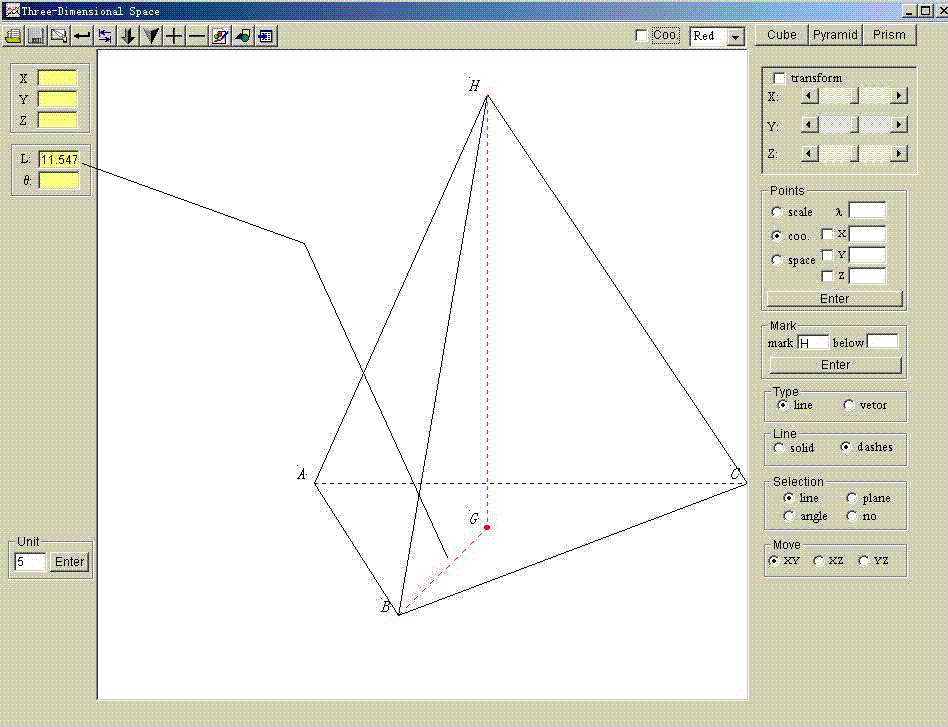The image size is (948, 727).
Task: Click Enter button in Points group
Action: (834, 299)
